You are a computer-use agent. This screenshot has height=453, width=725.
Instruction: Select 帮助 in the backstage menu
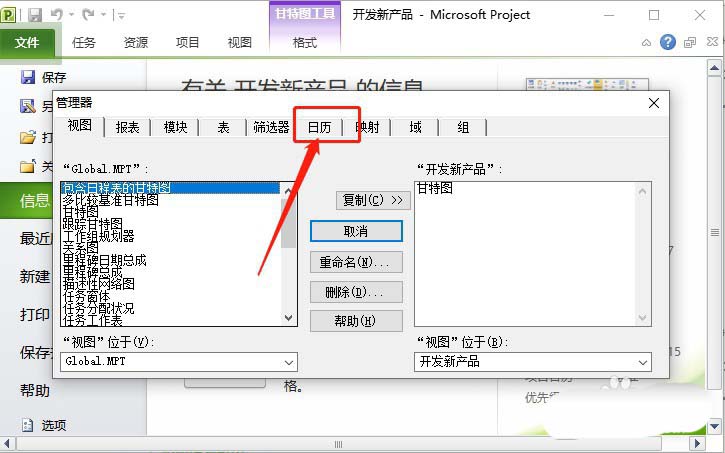pyautogui.click(x=35, y=391)
